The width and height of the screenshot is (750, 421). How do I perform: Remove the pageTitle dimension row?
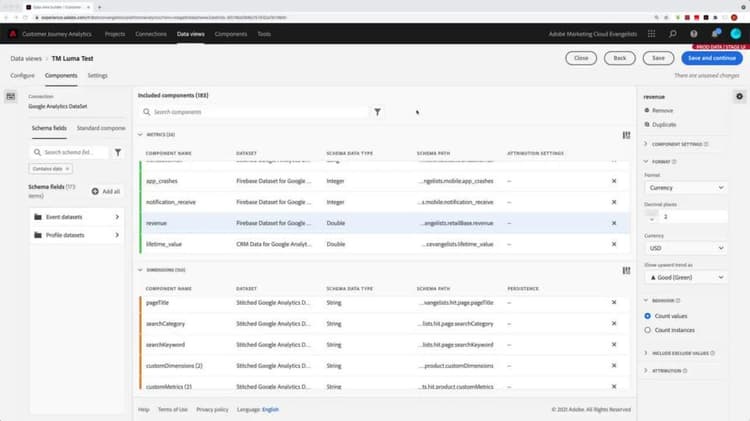coord(614,303)
